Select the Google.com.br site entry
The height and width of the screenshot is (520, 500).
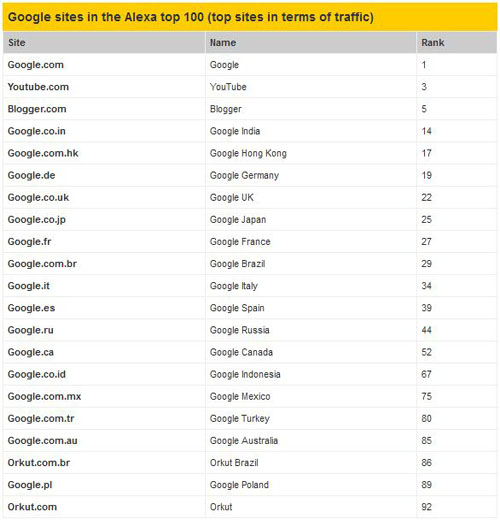pos(42,264)
